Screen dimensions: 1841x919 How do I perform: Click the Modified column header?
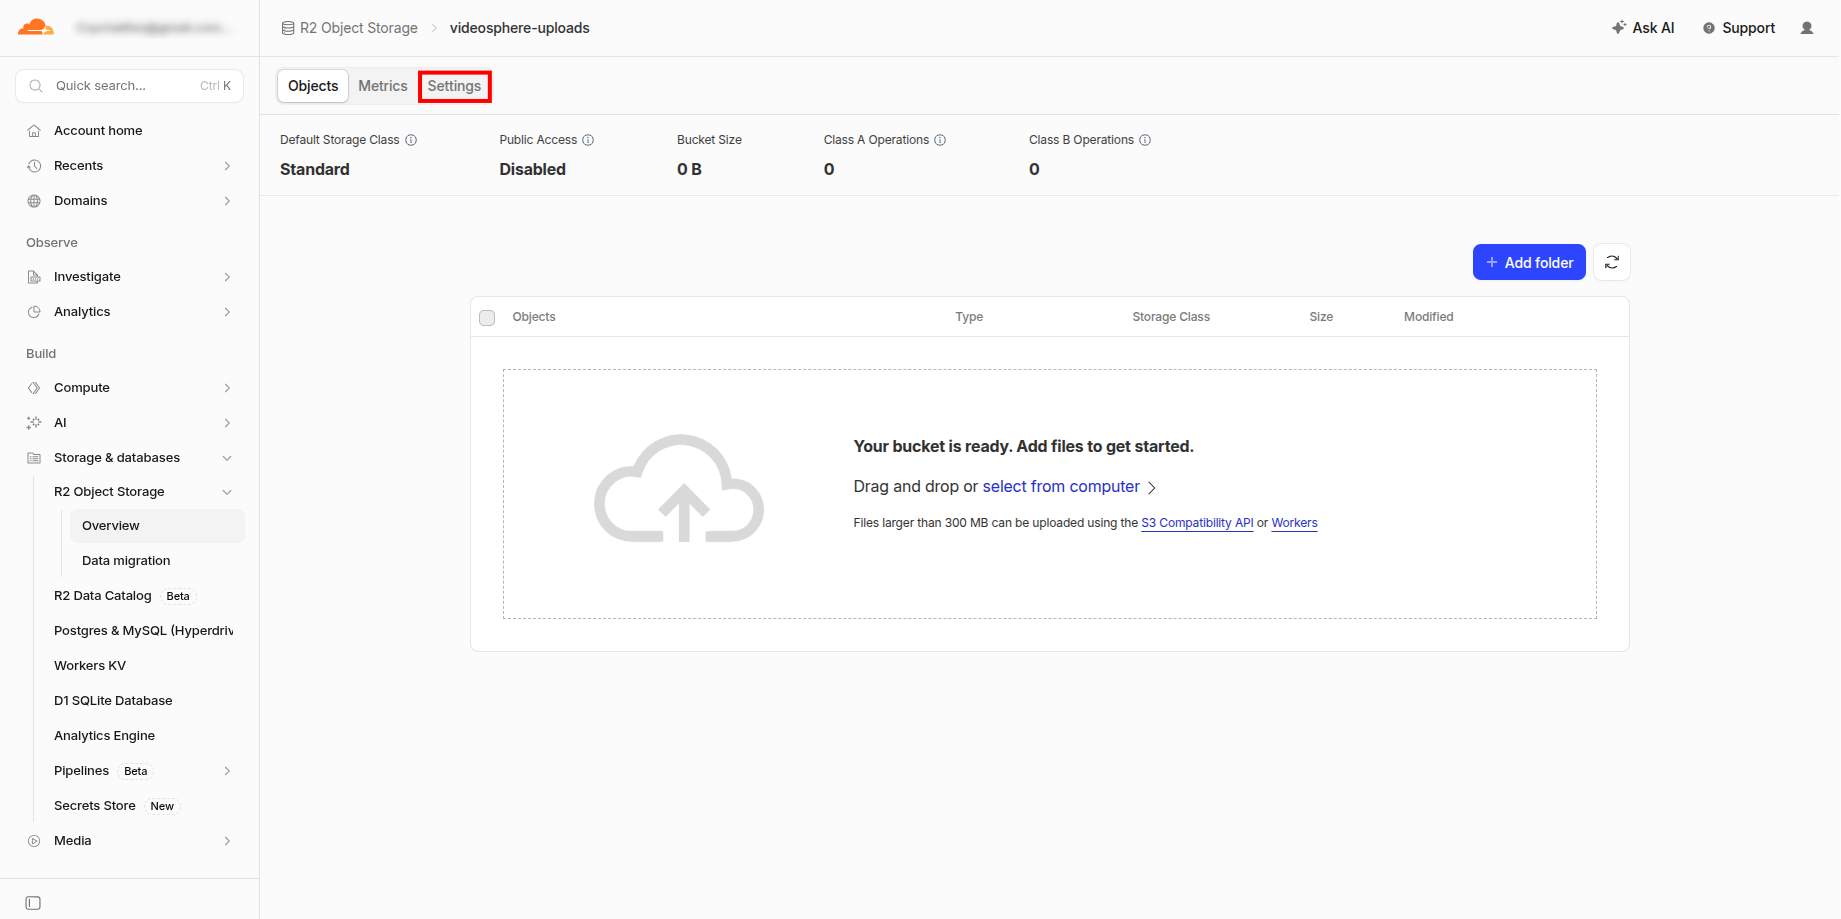point(1428,317)
